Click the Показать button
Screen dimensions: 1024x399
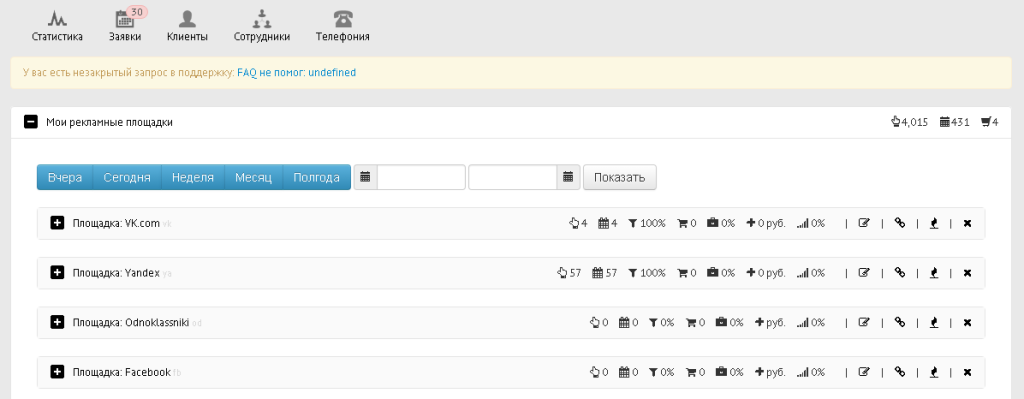pos(620,177)
